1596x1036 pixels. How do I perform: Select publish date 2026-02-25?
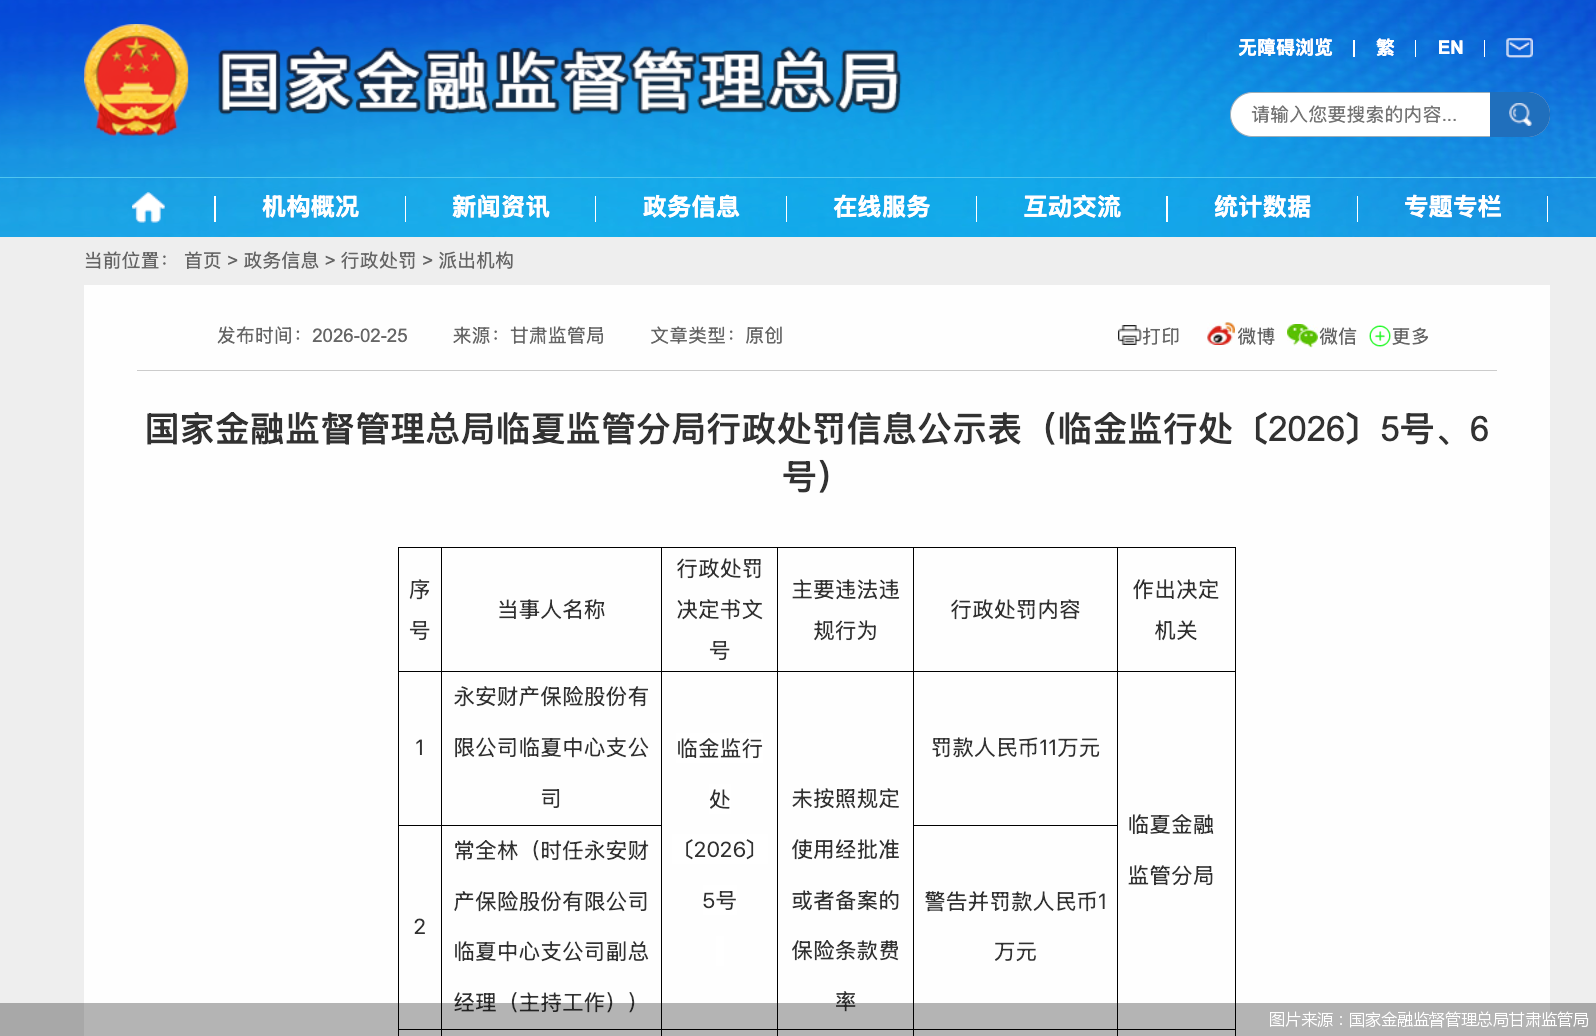360,336
